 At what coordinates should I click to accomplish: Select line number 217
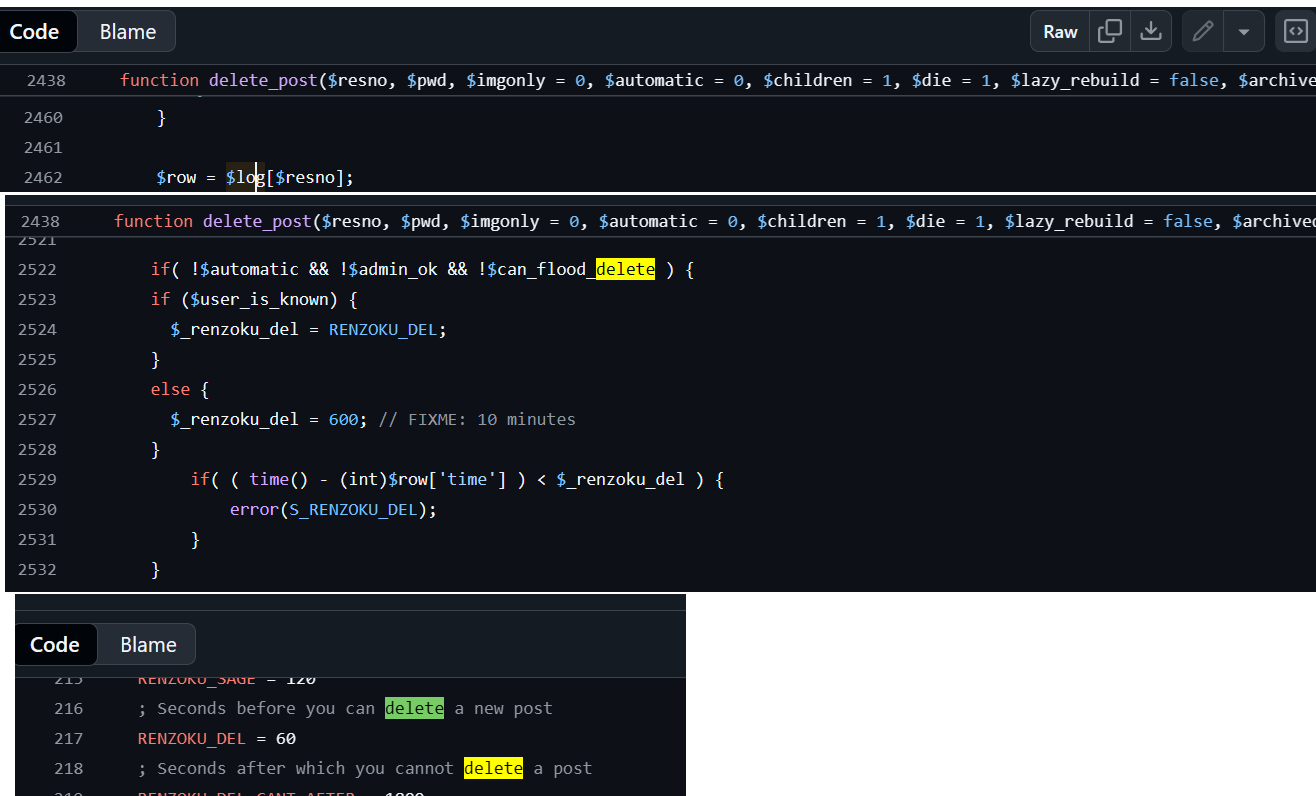(69, 738)
